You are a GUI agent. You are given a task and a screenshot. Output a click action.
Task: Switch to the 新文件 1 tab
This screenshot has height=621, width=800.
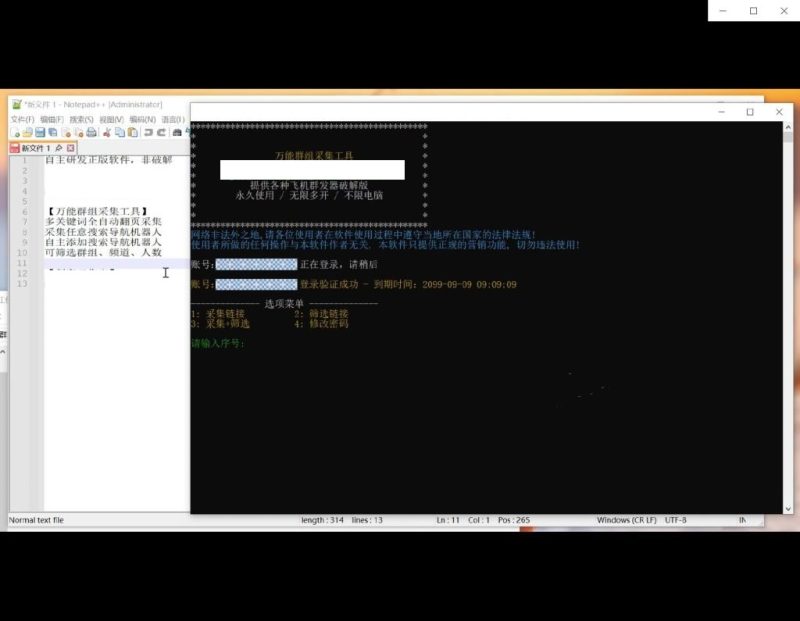click(35, 148)
